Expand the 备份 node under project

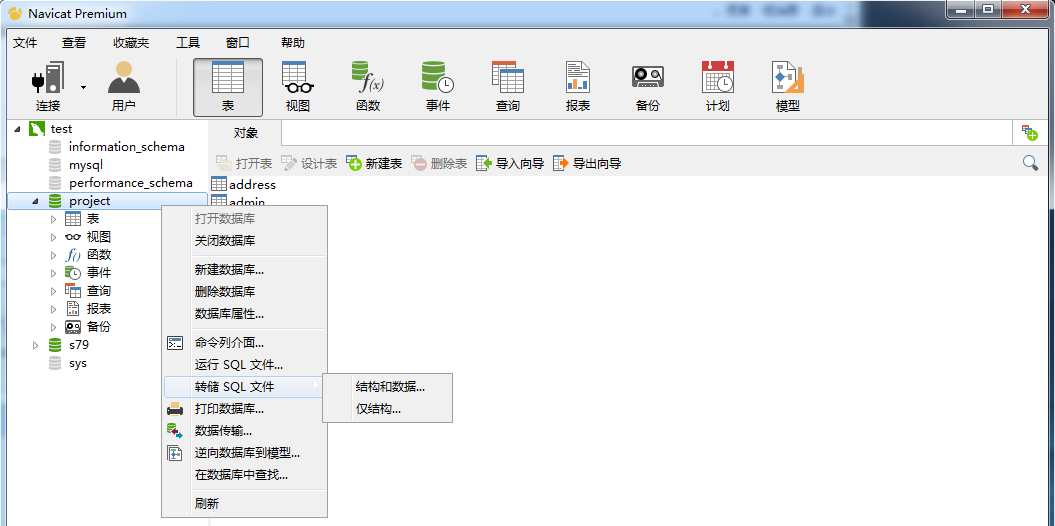pyautogui.click(x=54, y=327)
